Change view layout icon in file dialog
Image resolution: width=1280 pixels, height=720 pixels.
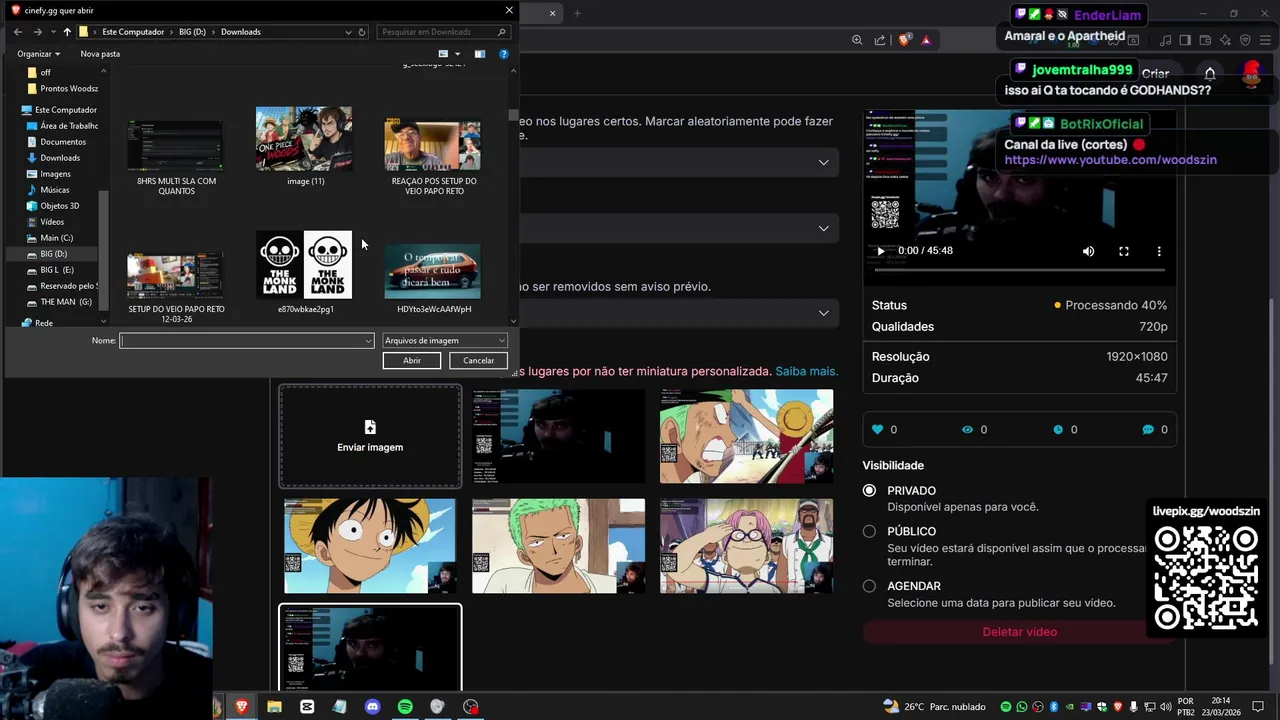click(443, 54)
